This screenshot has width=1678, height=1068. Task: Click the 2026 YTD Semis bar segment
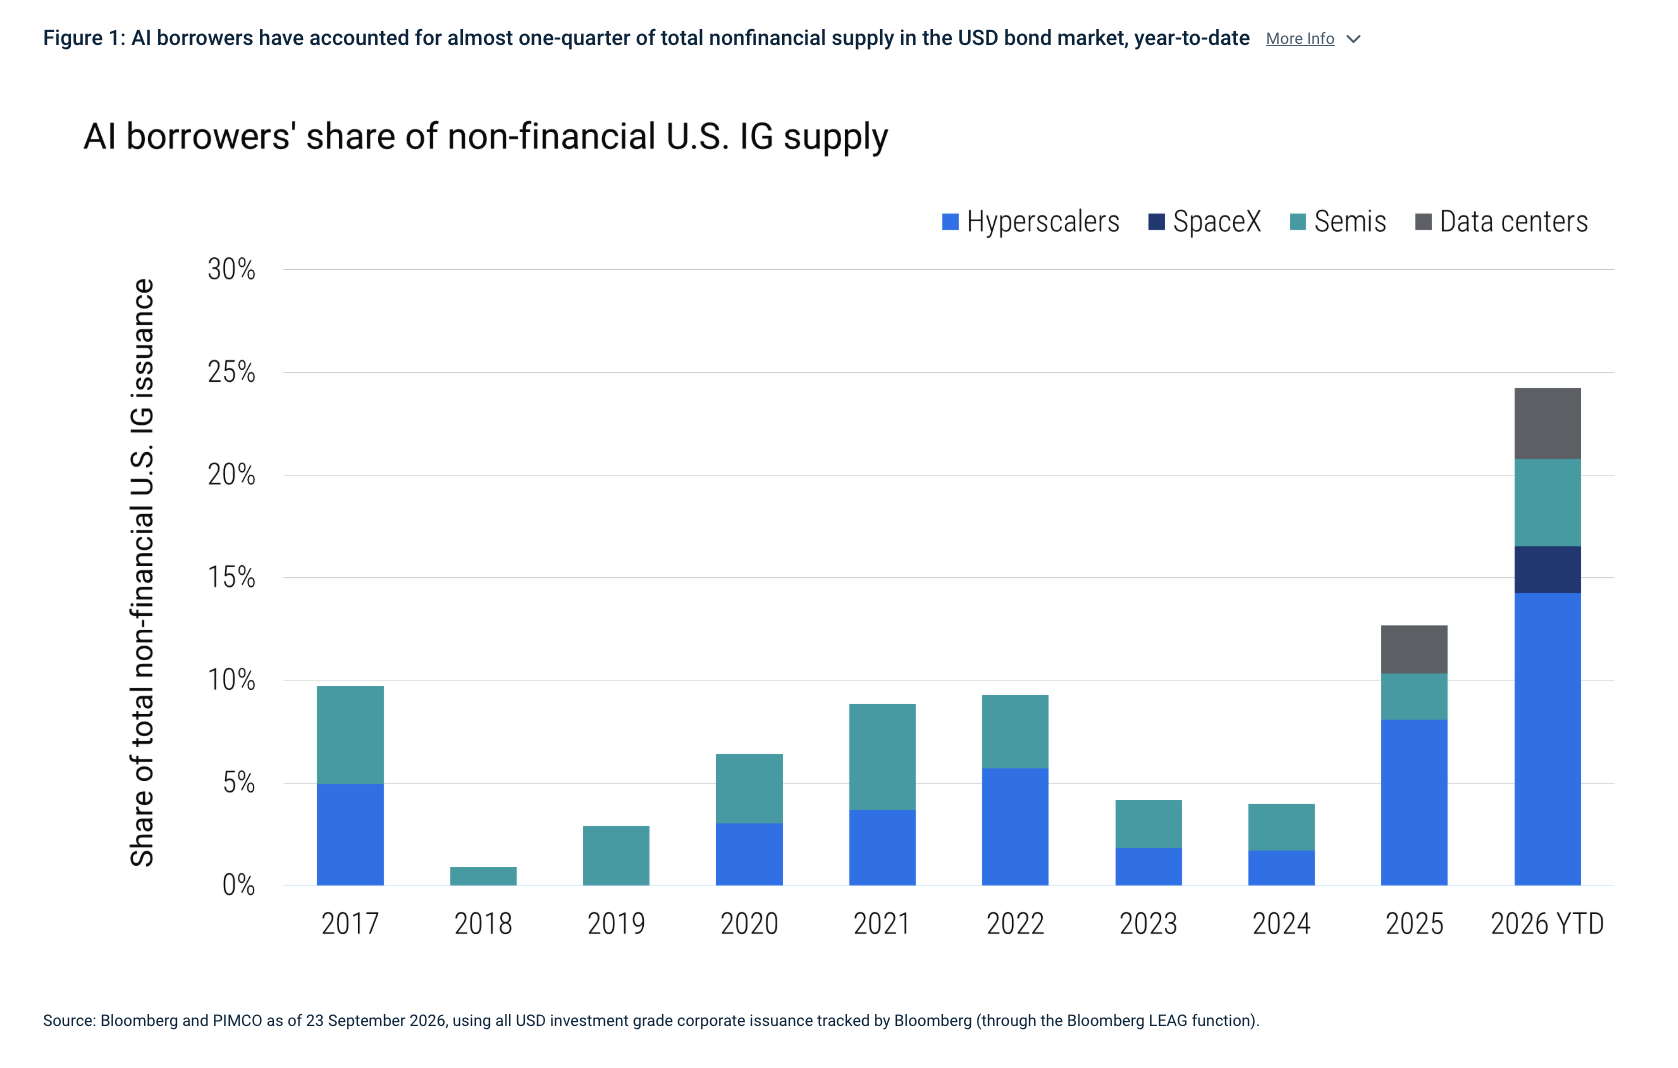pos(1547,503)
